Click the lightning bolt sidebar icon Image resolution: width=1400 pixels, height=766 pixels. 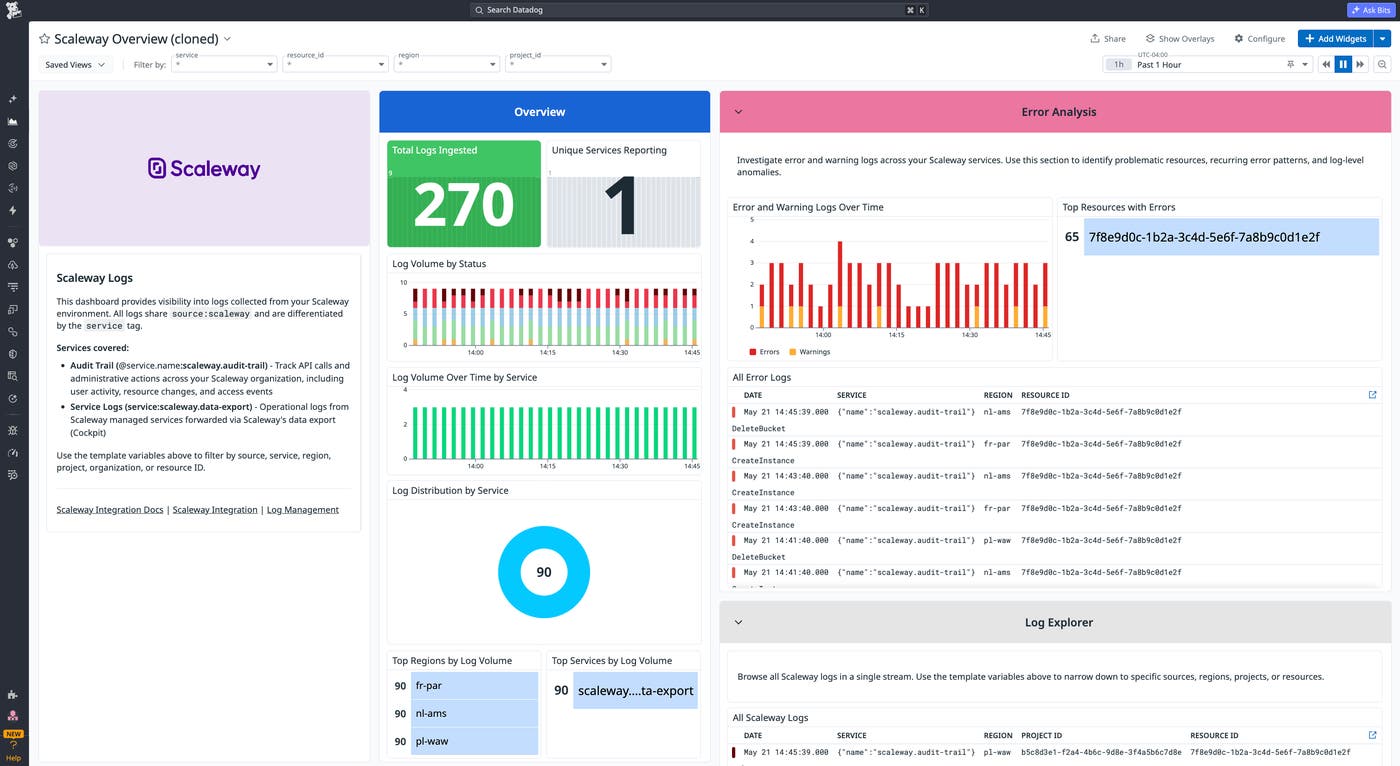tap(13, 211)
